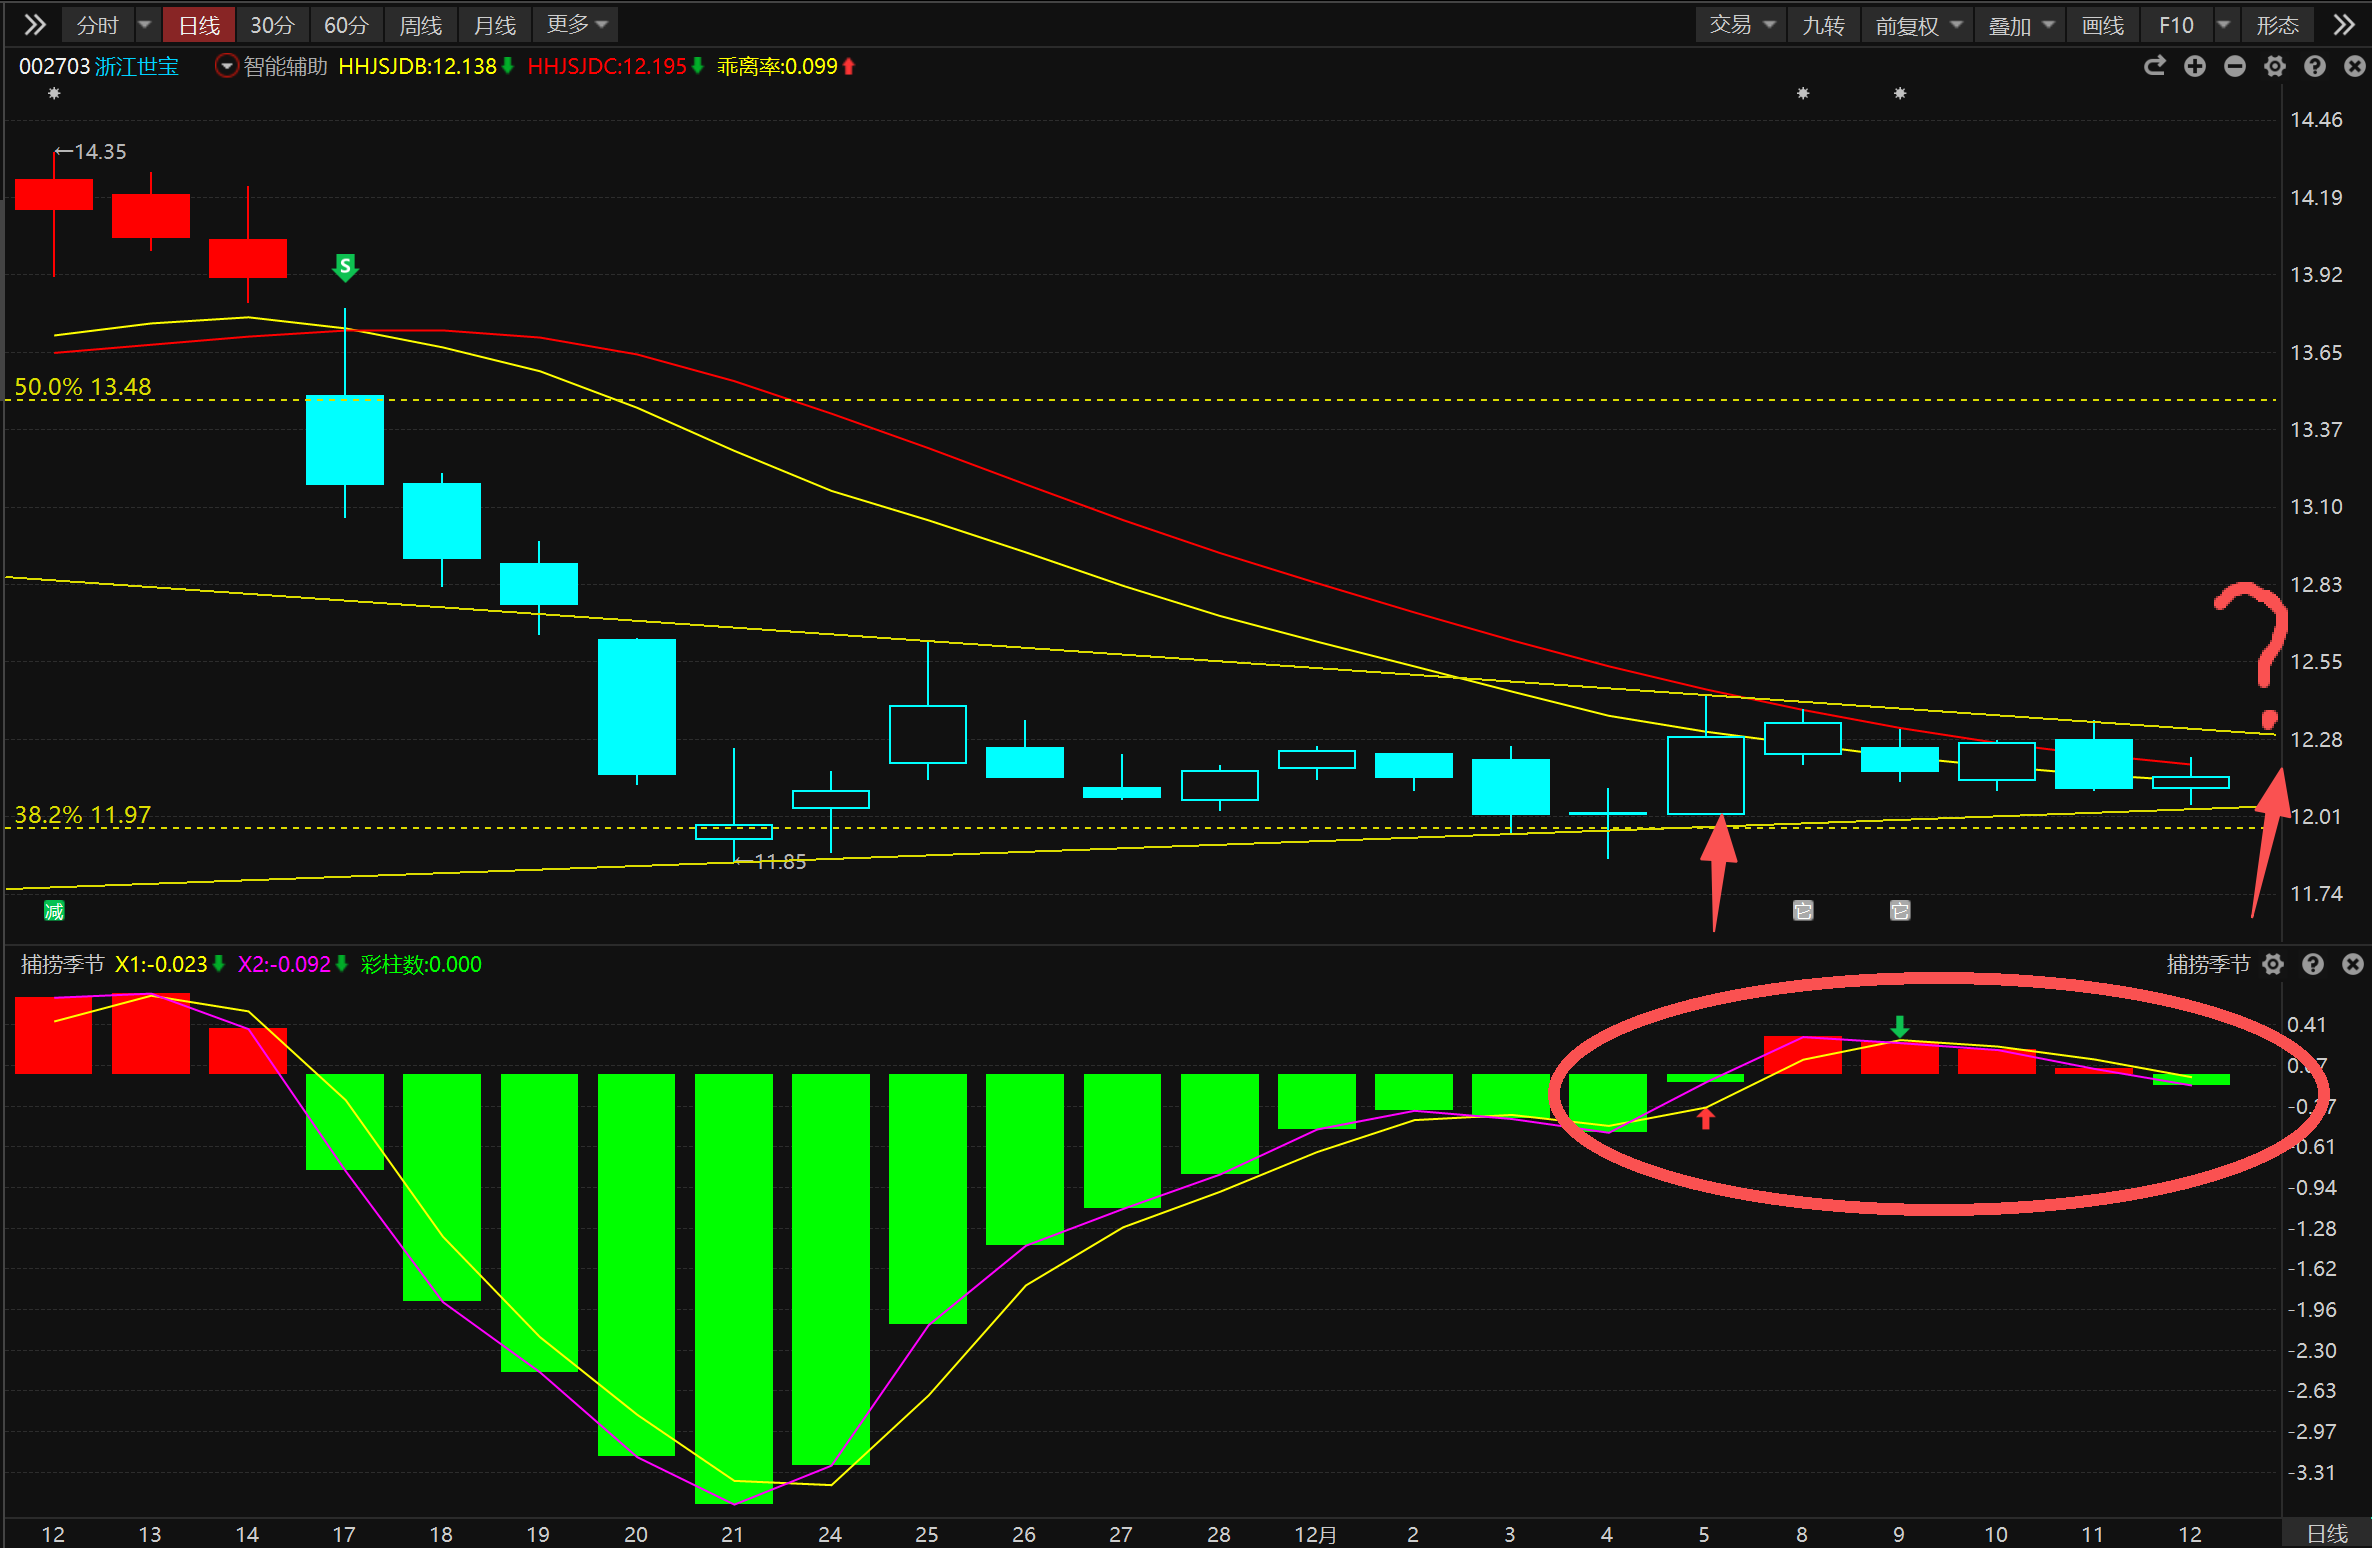The width and height of the screenshot is (2372, 1548).
Task: Expand the right-side double chevron in toolbar
Action: click(x=2344, y=25)
